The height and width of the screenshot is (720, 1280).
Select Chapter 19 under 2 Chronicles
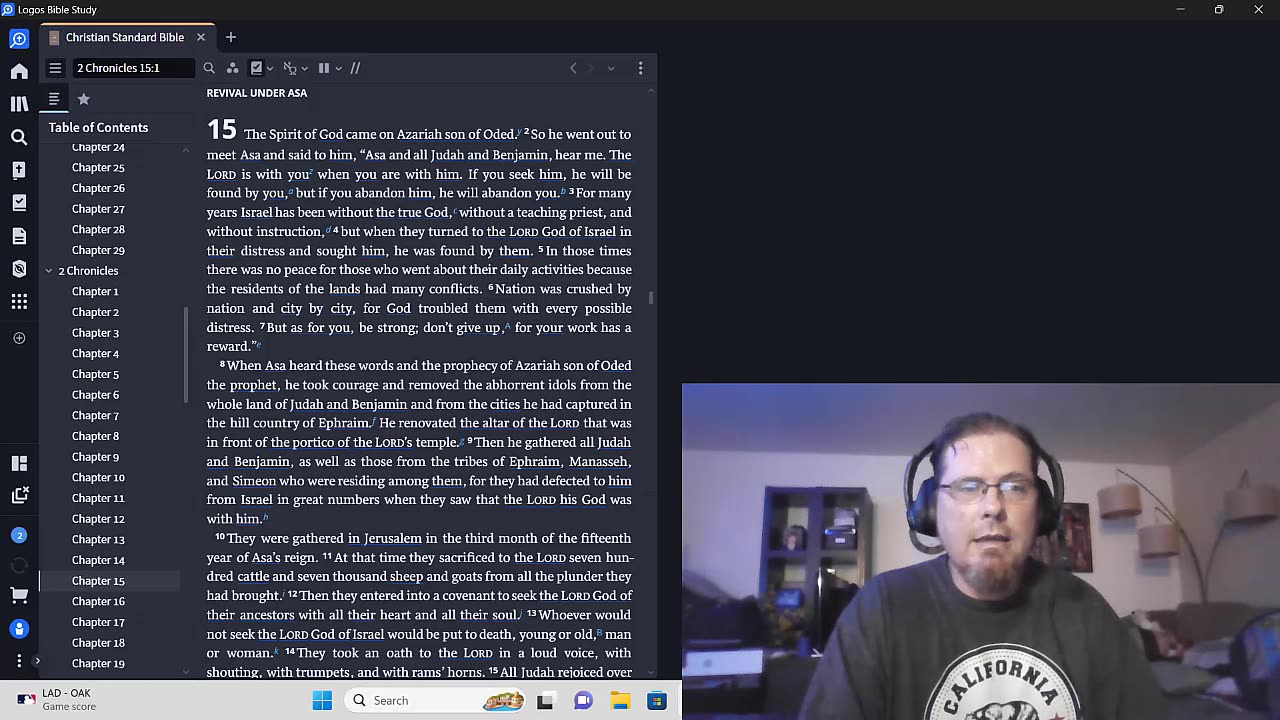pos(98,663)
